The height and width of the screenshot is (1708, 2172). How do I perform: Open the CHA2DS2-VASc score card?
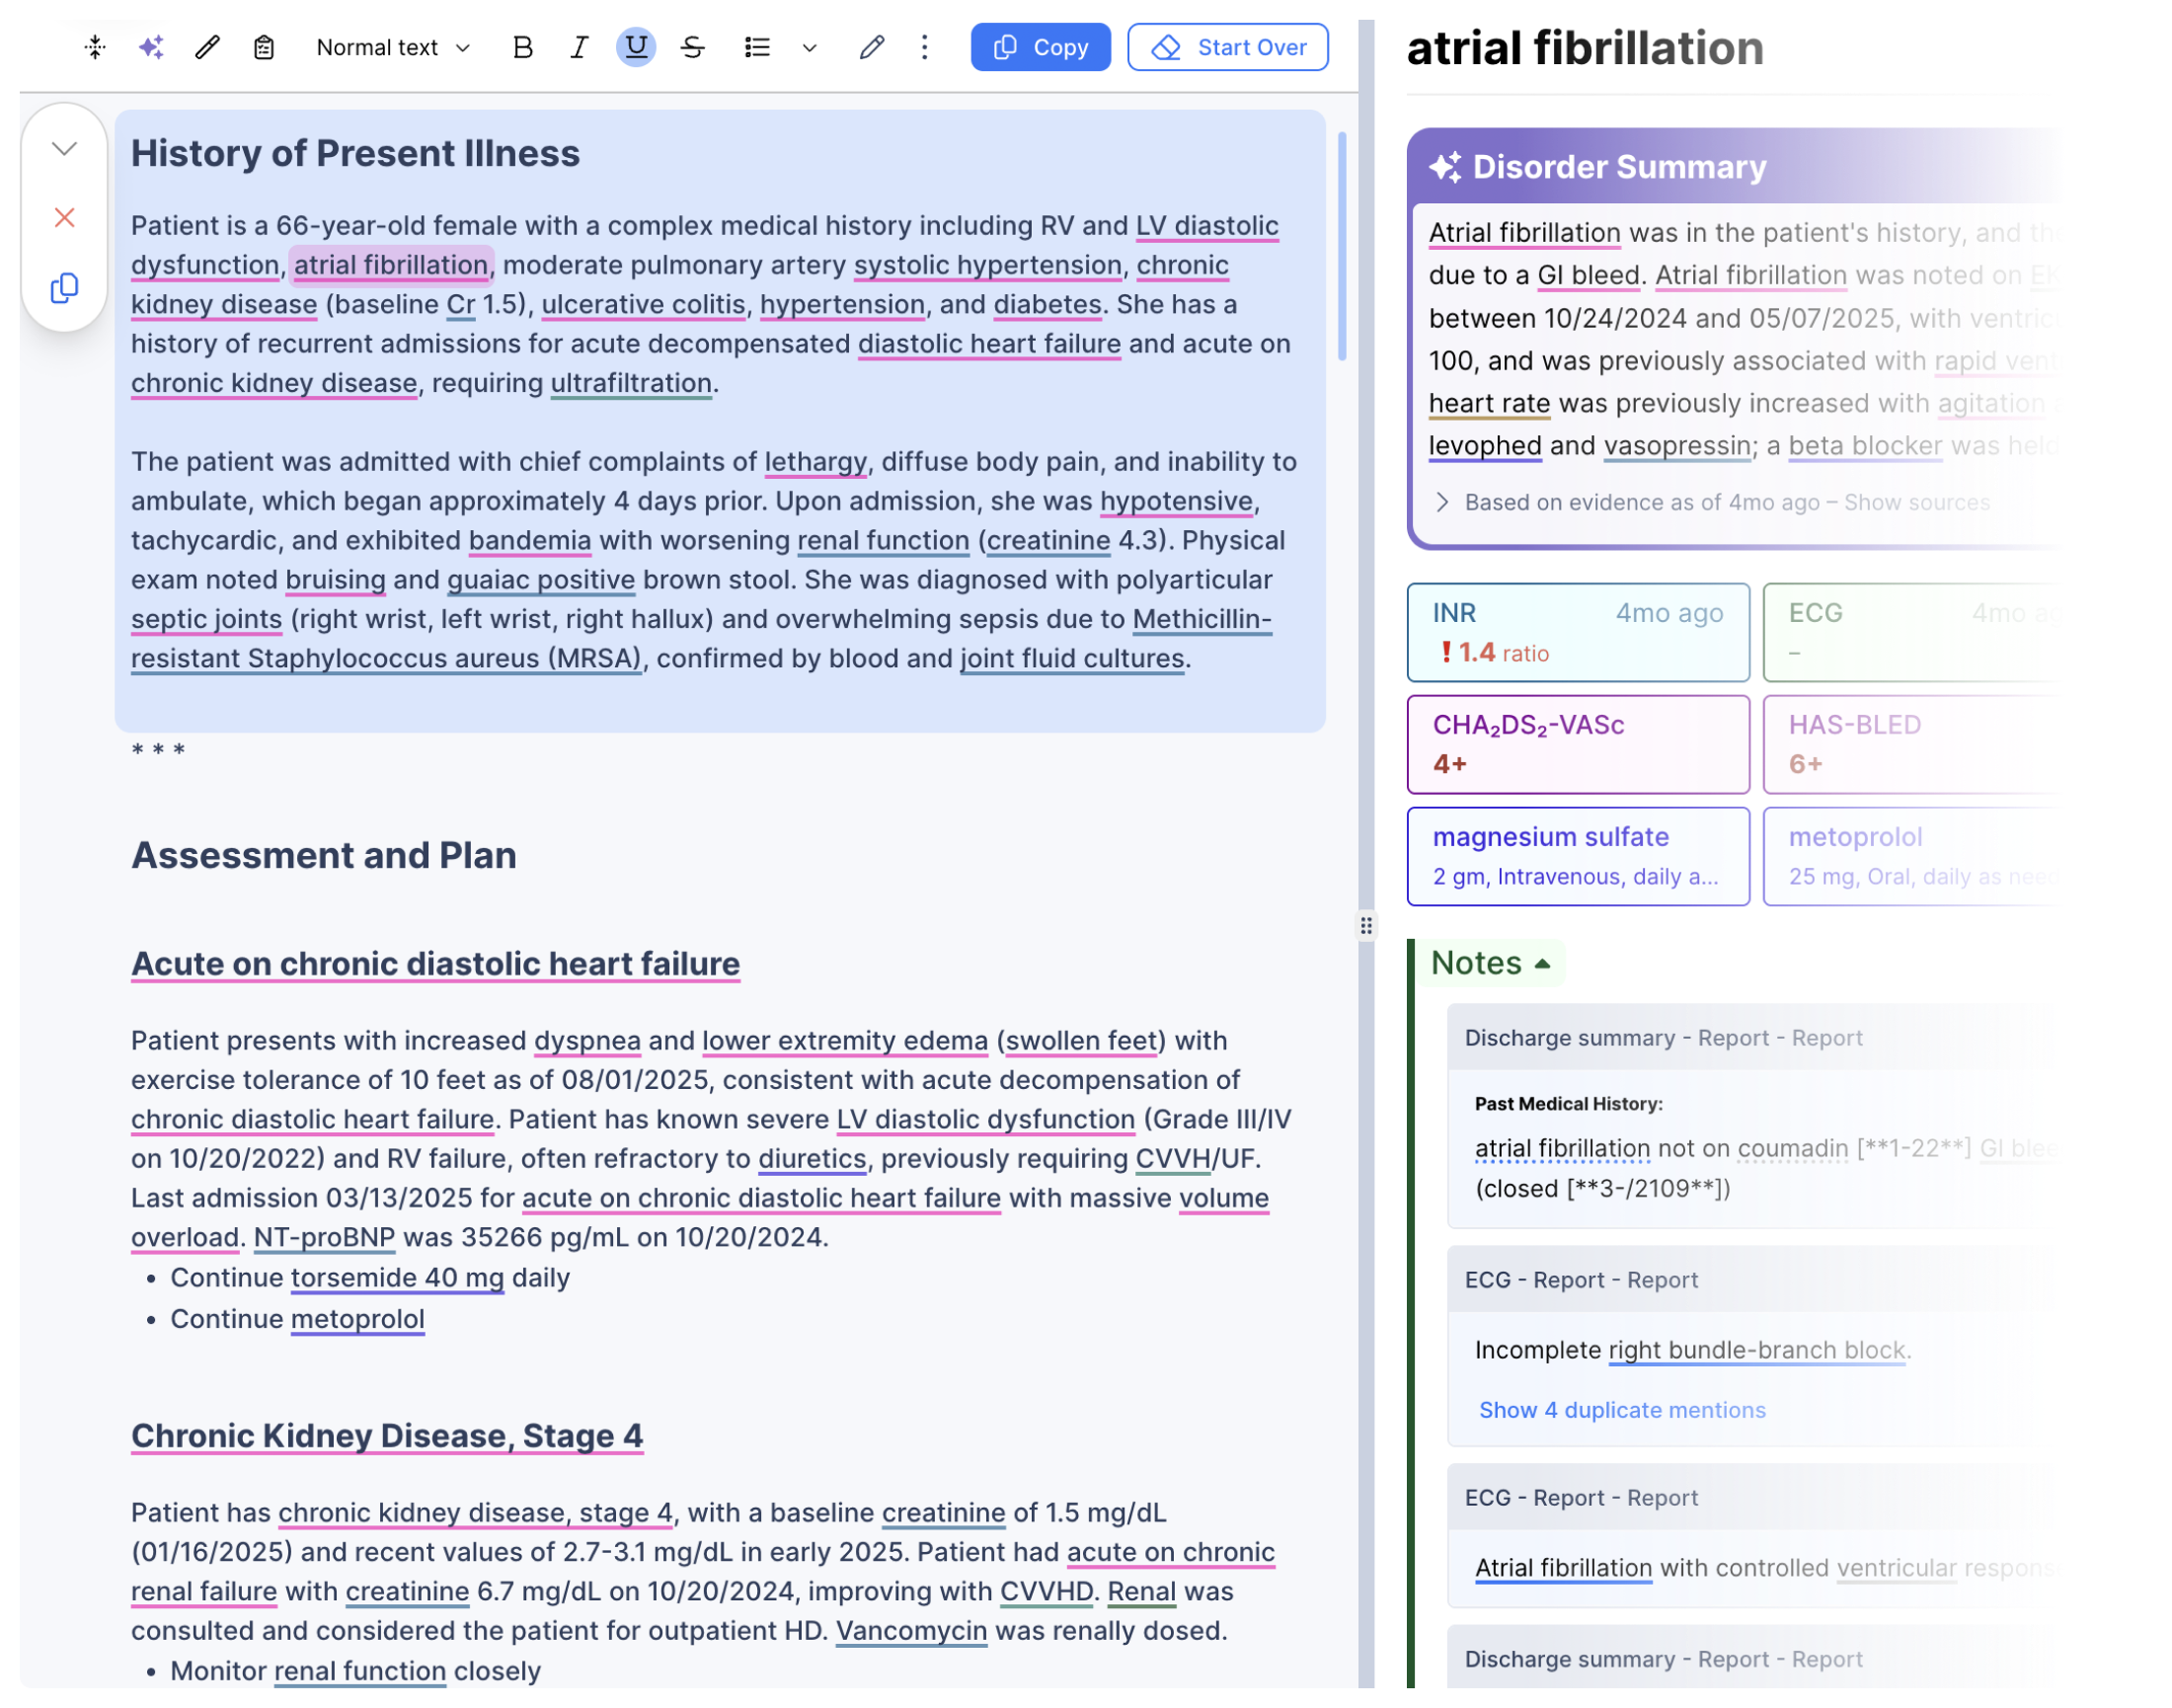(x=1578, y=745)
